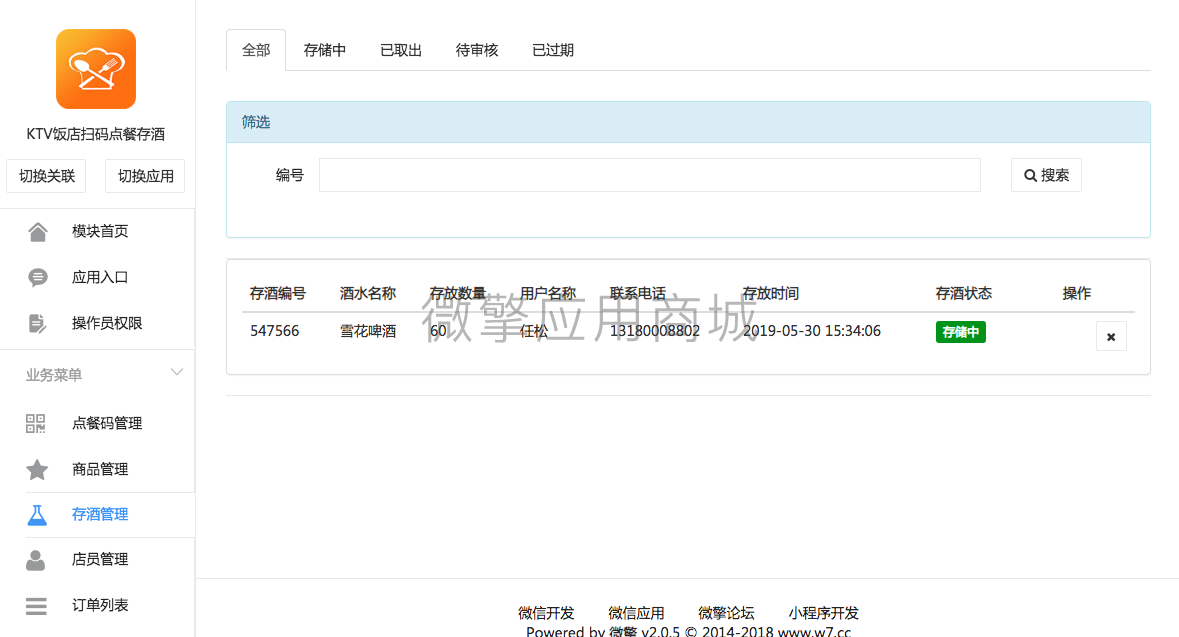Viewport: 1179px width, 637px height.
Task: Click the 存酒状态 column header
Action: (963, 293)
